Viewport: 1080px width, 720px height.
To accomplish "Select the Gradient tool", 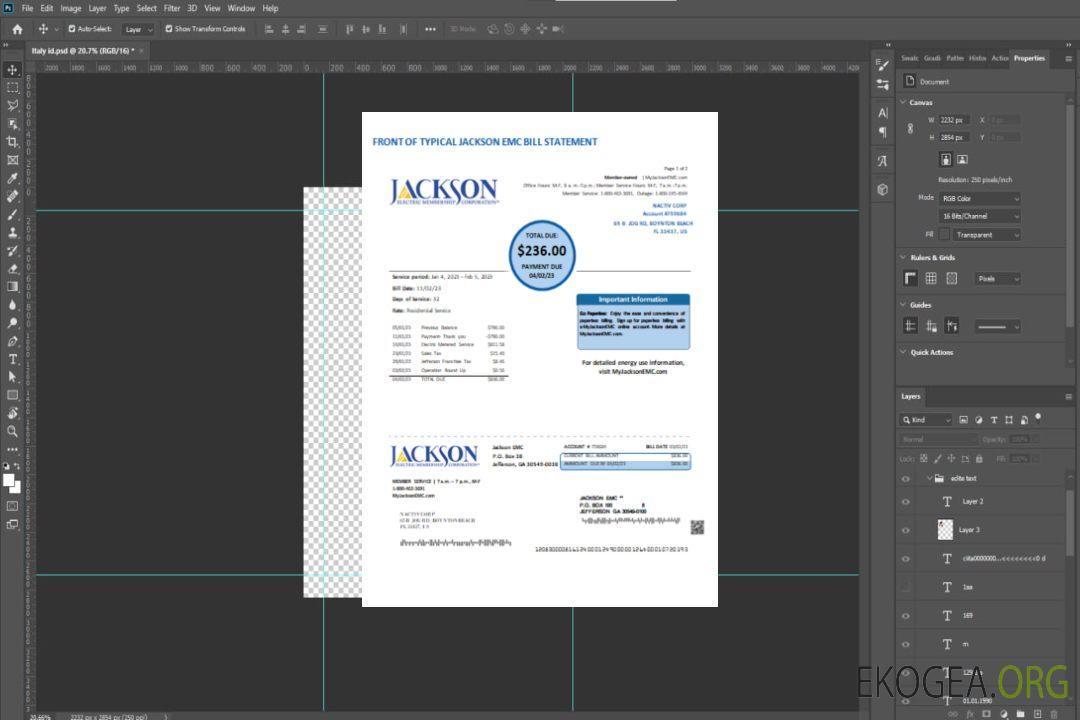I will point(12,287).
